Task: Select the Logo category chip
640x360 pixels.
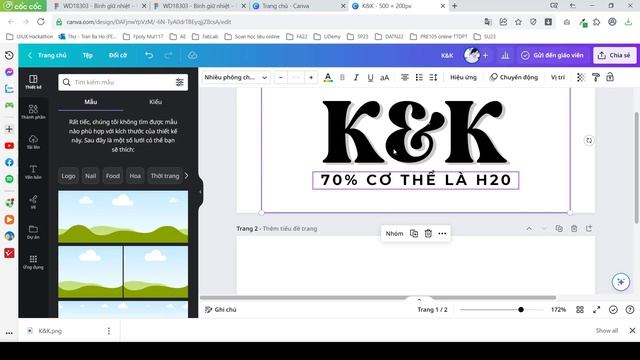Action: pyautogui.click(x=69, y=176)
